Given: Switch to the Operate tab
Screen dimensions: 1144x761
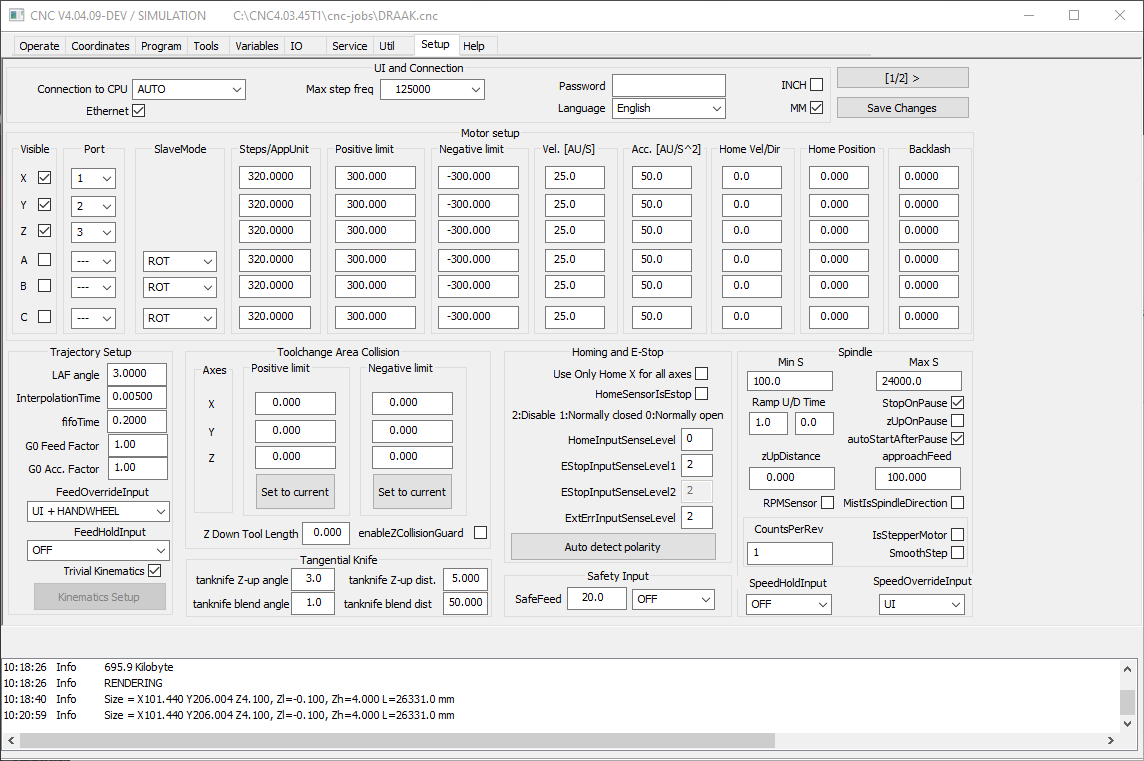Looking at the screenshot, I should [x=39, y=46].
